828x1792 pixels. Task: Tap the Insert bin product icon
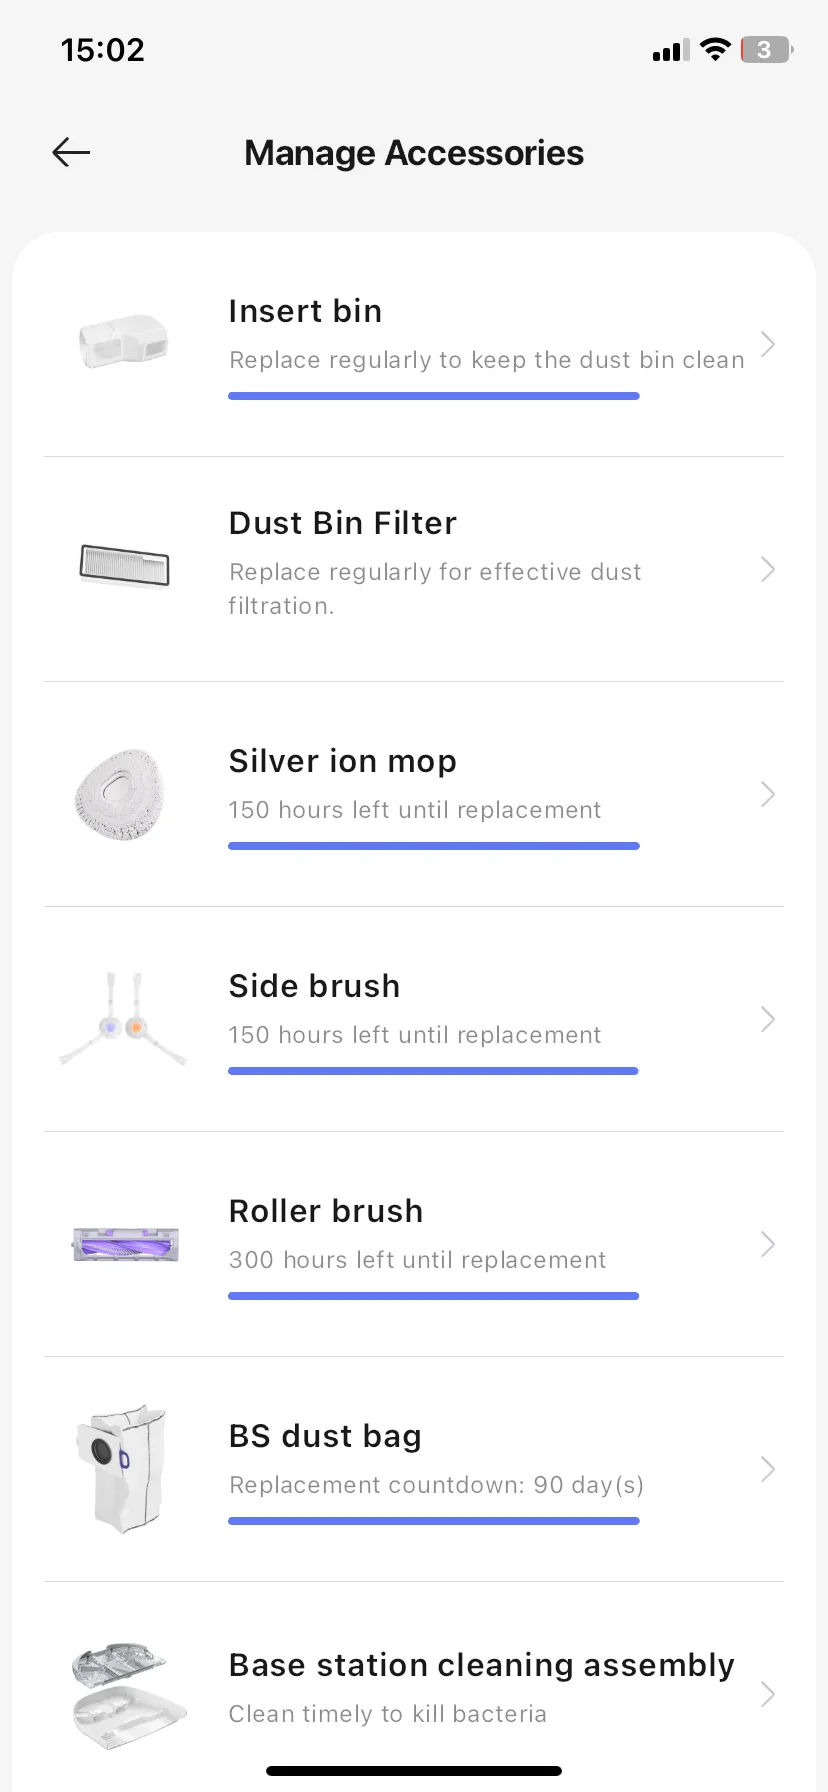point(123,342)
